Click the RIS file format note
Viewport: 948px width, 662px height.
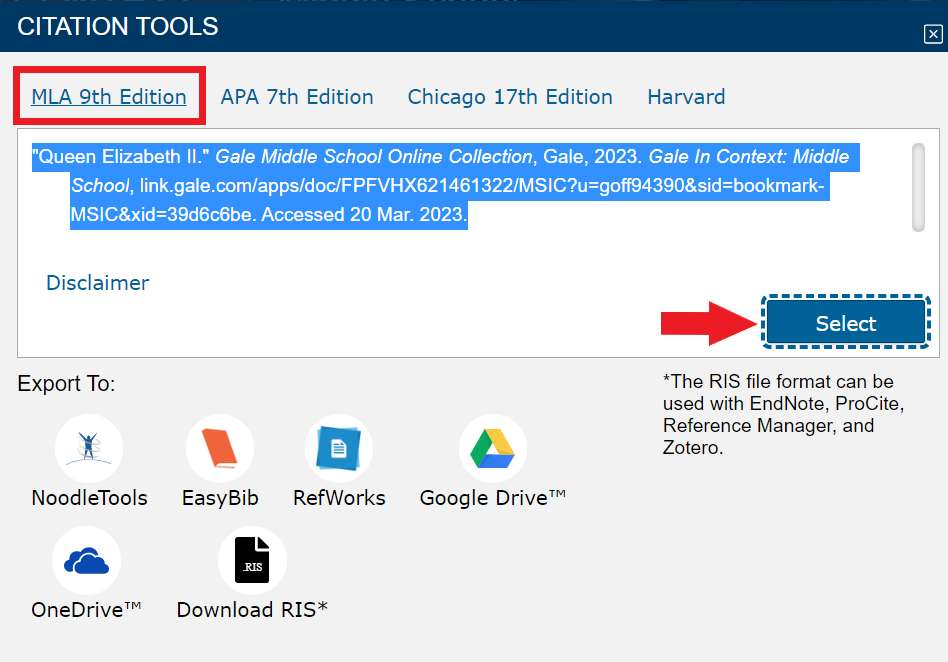(784, 415)
